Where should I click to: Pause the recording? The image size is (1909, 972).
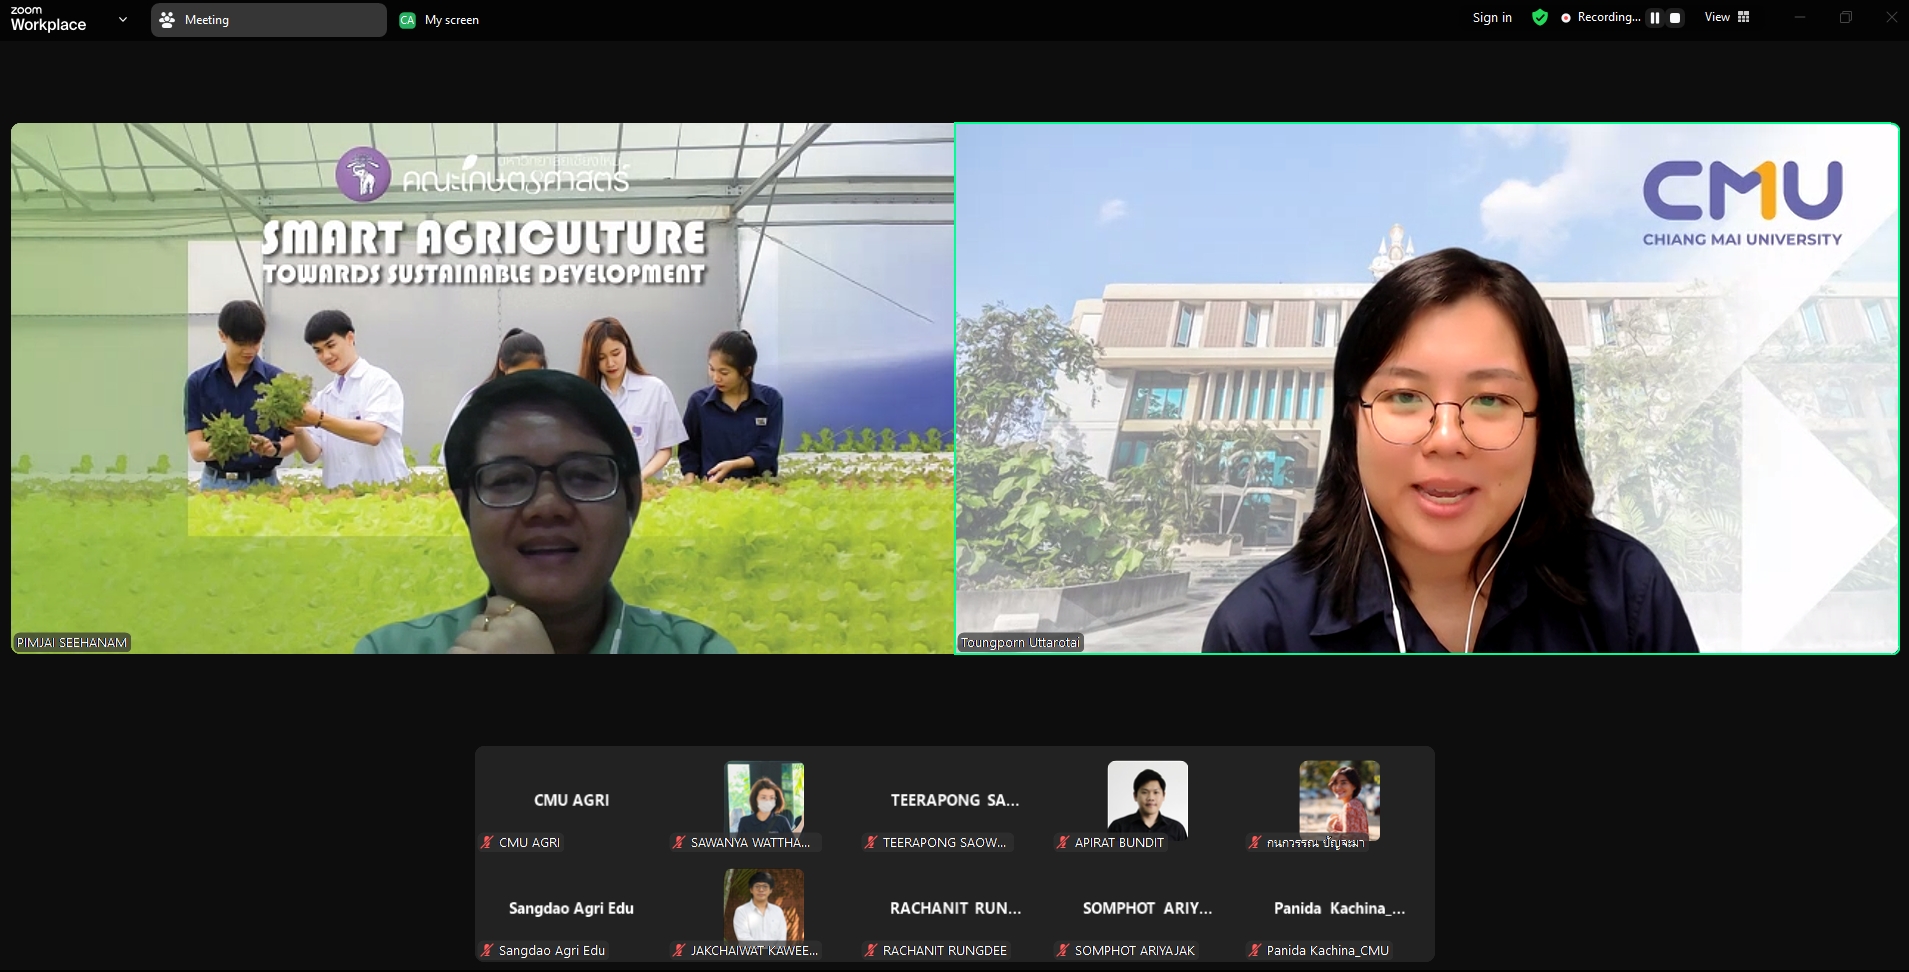point(1655,18)
